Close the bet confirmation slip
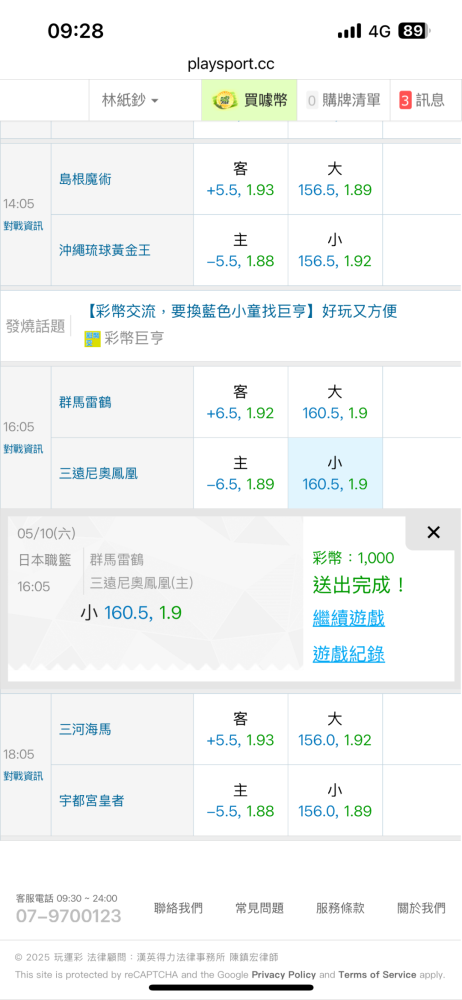Viewport: 462px width, 1000px height. [x=433, y=533]
